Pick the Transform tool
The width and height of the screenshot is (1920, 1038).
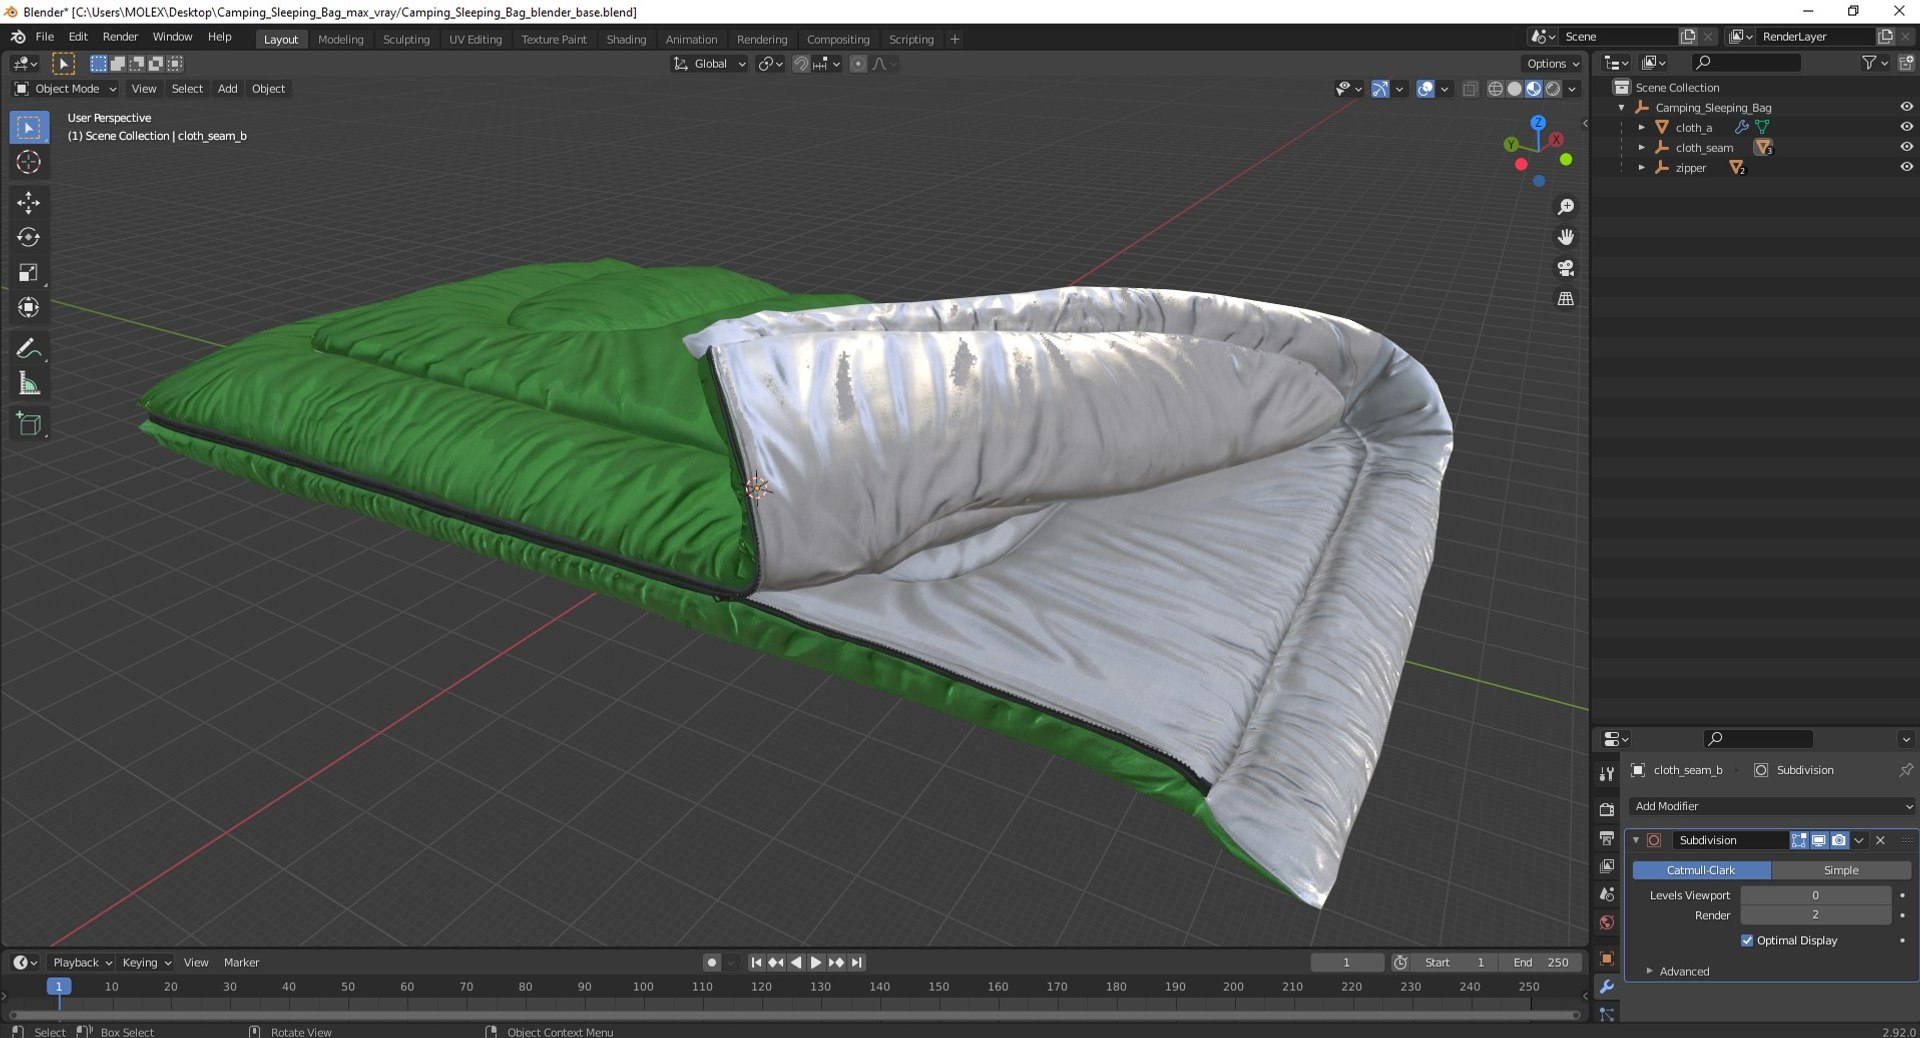[28, 307]
